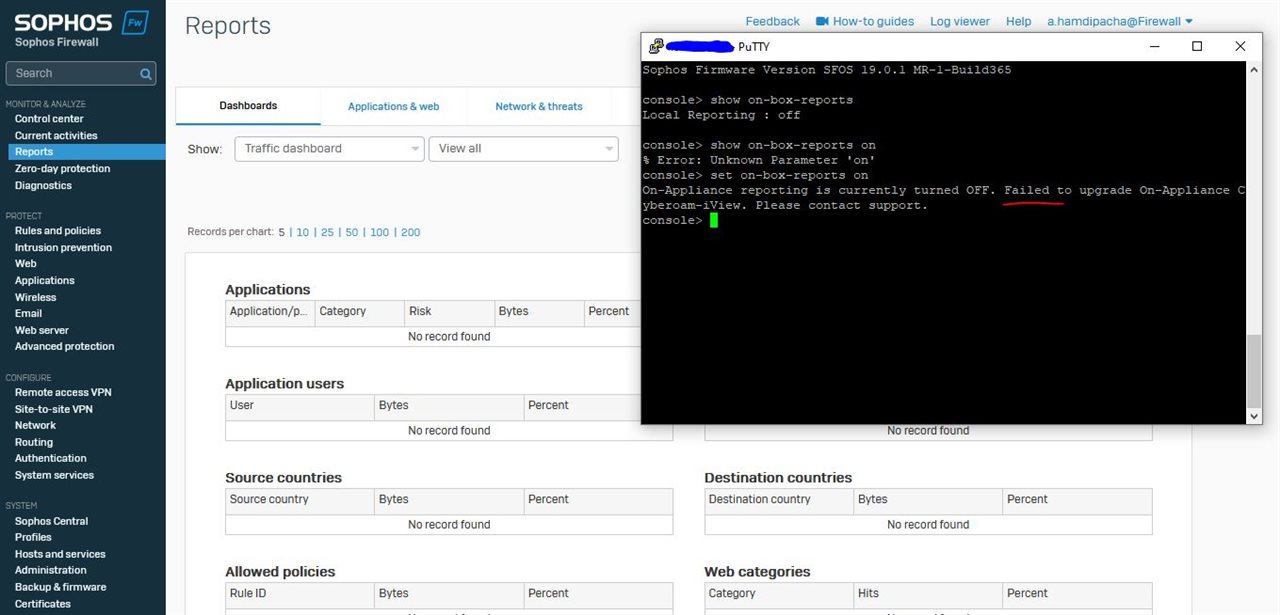Open Remote access VPN settings

[63, 393]
